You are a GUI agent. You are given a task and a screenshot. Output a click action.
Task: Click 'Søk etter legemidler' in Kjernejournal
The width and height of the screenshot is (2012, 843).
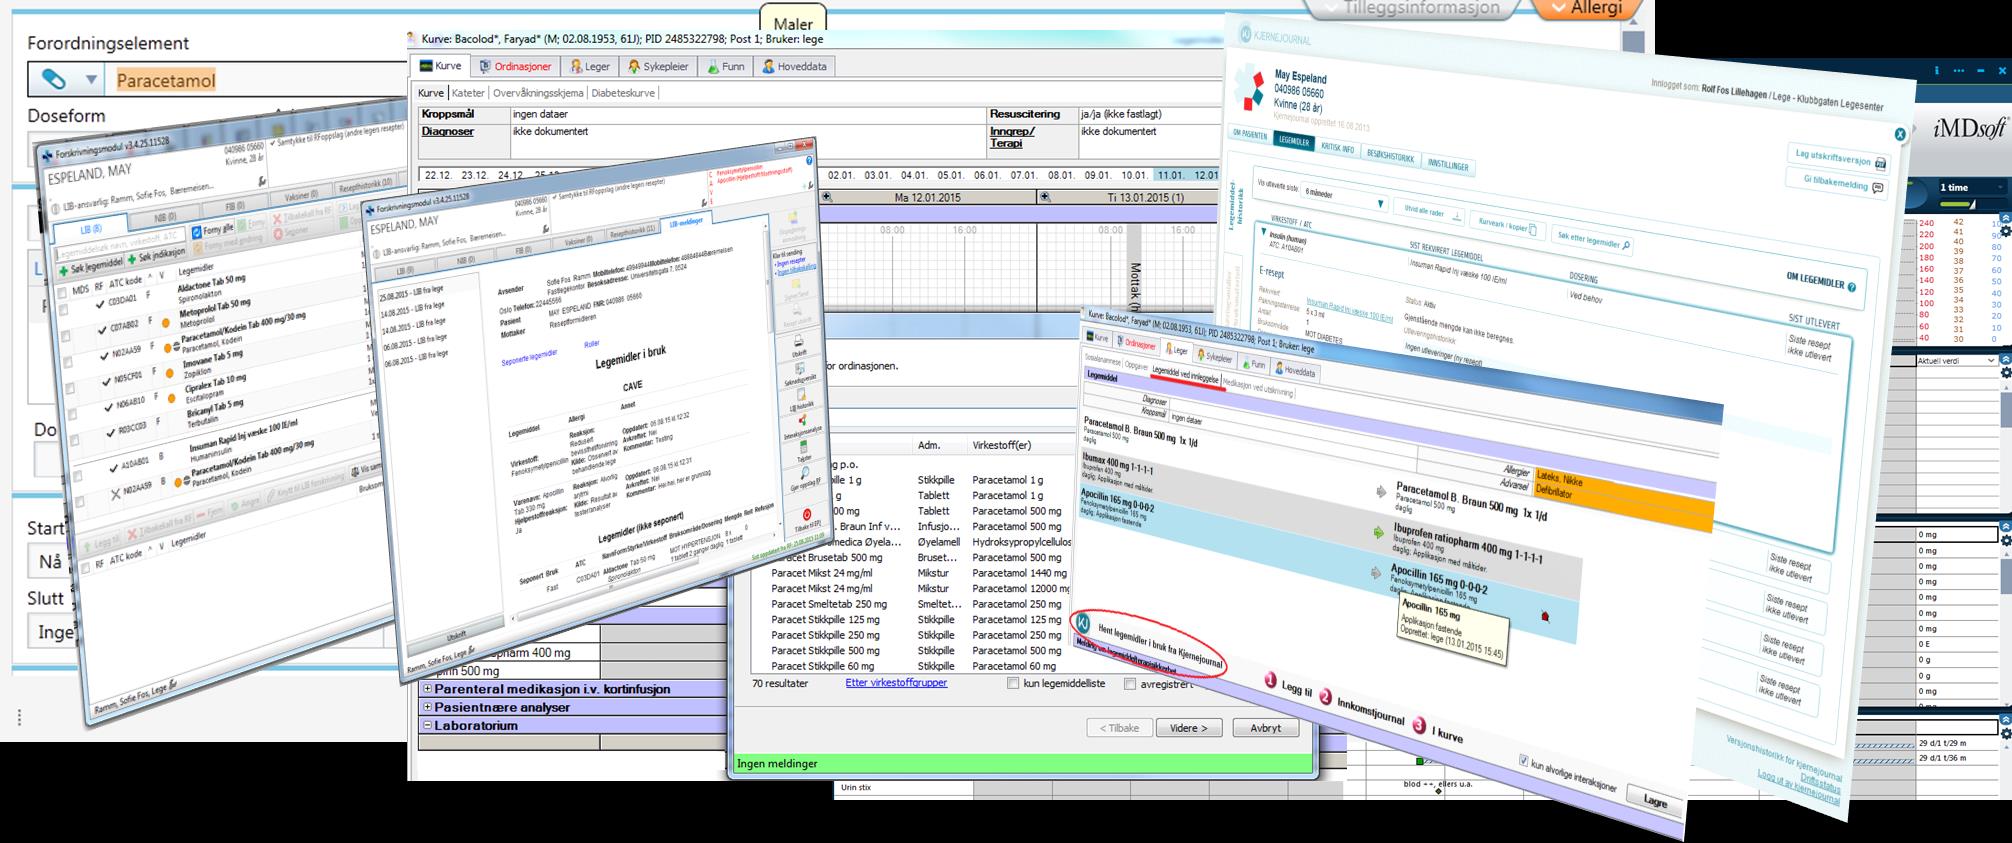1593,241
